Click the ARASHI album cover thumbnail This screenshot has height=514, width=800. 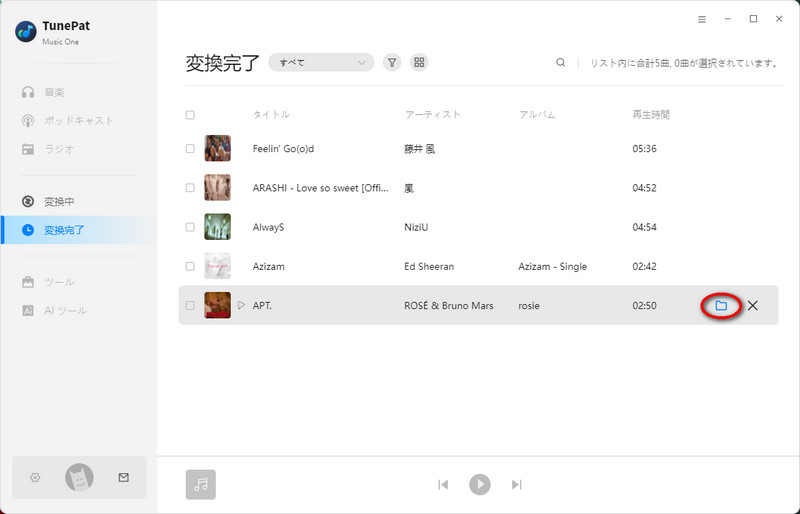[x=217, y=187]
